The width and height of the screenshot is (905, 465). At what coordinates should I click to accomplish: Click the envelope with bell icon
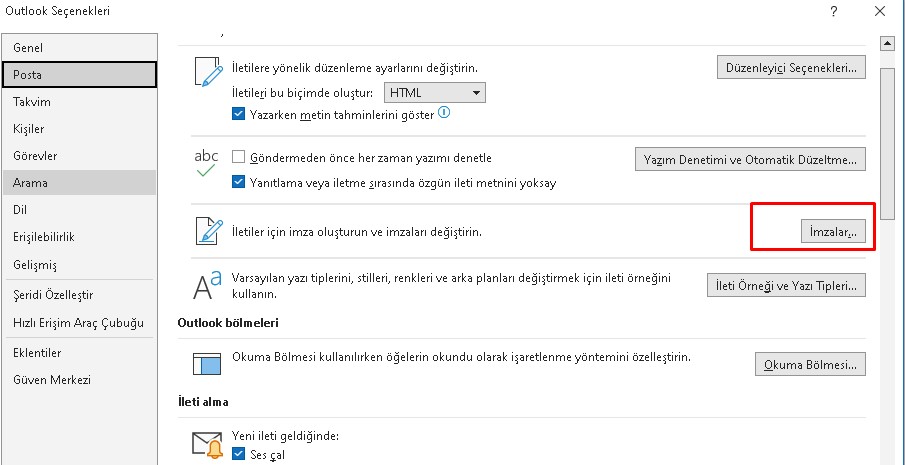pyautogui.click(x=207, y=444)
